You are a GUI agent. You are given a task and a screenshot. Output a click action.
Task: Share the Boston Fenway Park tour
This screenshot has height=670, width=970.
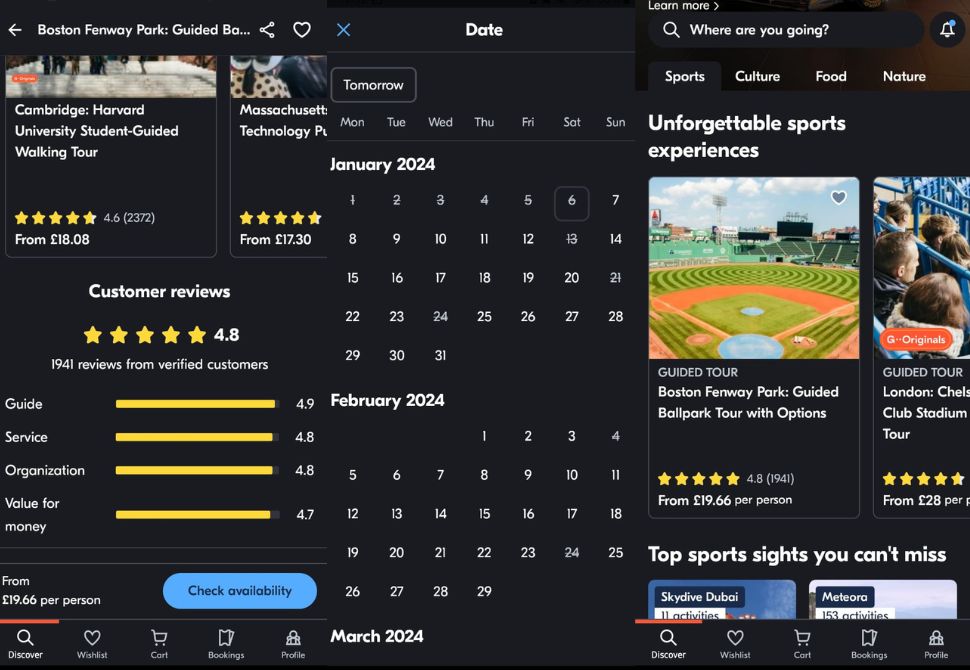[x=267, y=30]
